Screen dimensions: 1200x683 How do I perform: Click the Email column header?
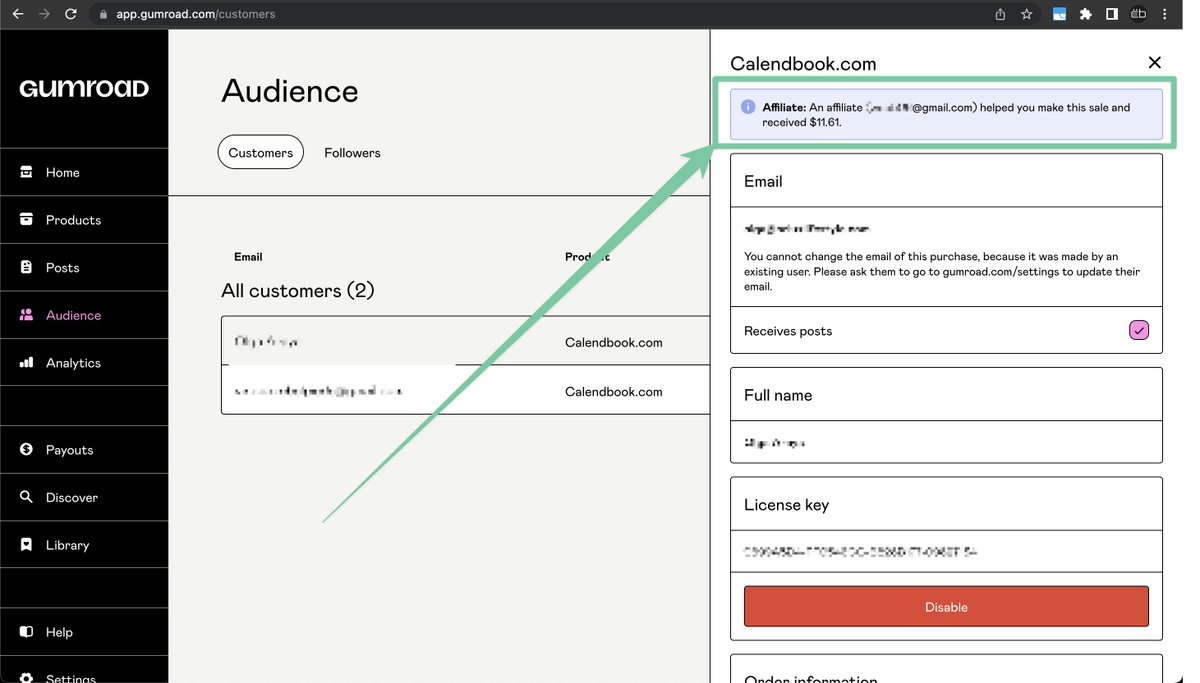(x=248, y=257)
